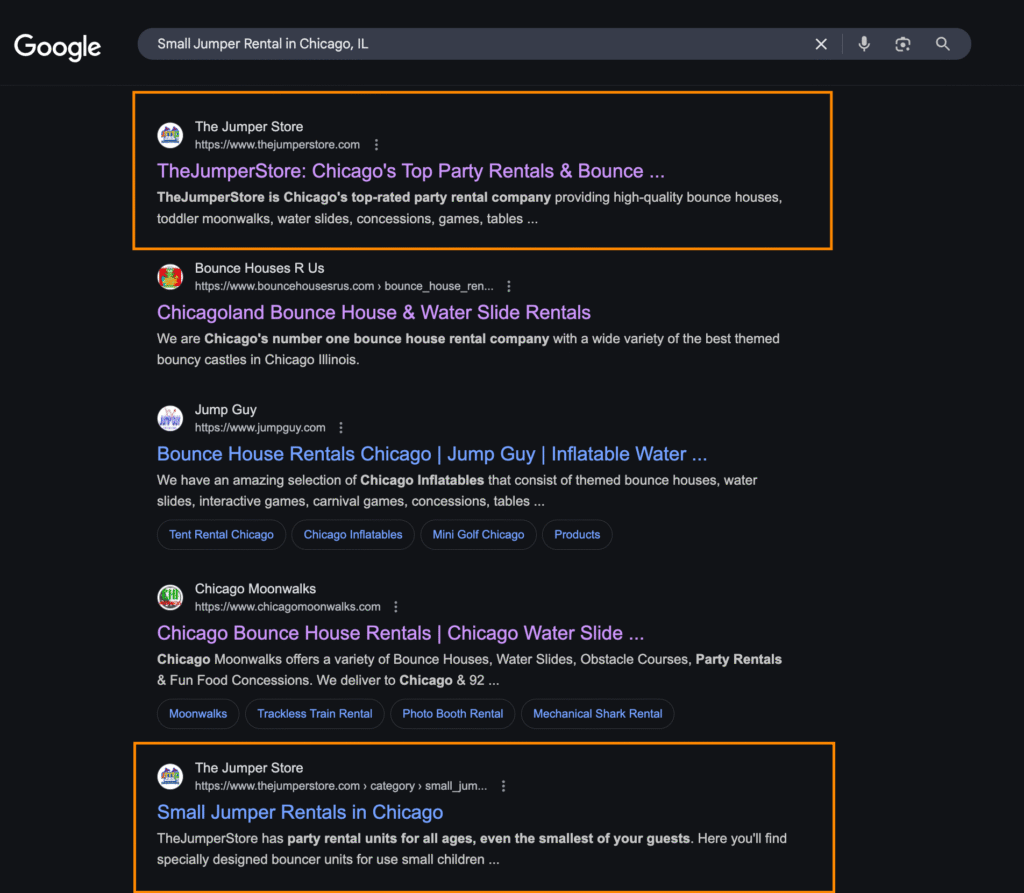Open Bounce House Rentals Chicago Jump Guy link

tap(432, 454)
